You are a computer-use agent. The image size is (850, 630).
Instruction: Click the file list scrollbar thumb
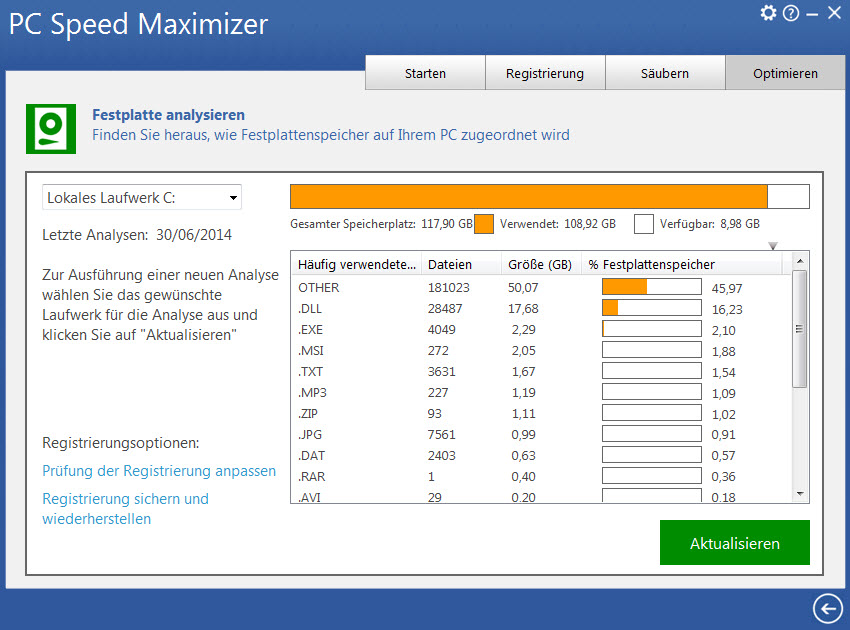point(800,329)
